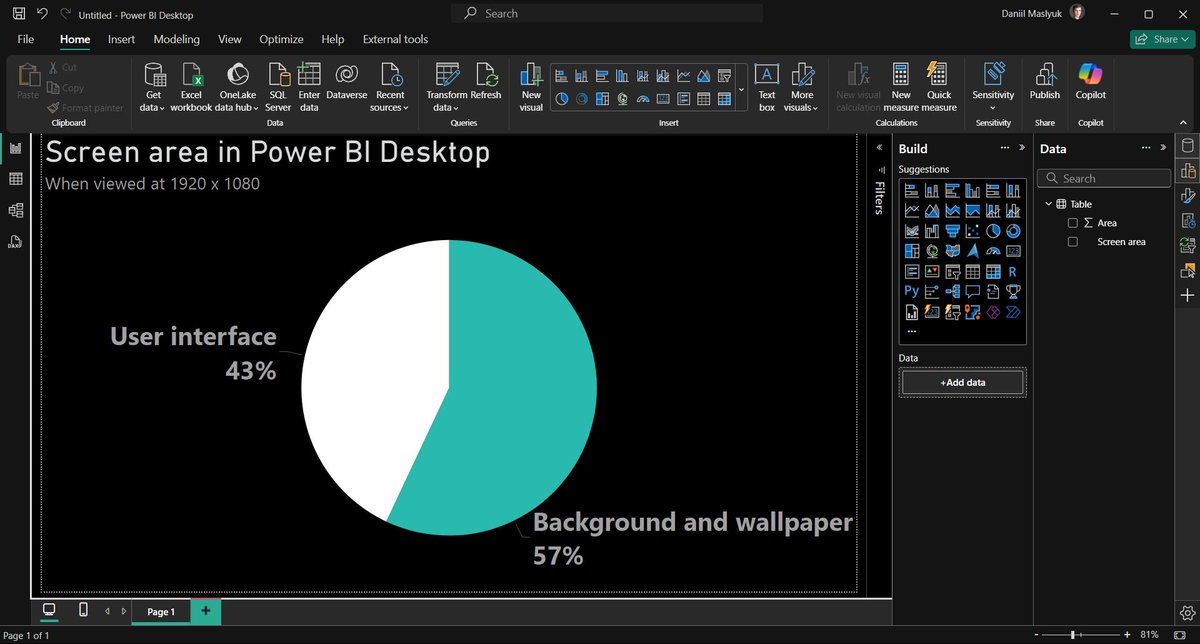Click the save icon in title bar
Image resolution: width=1200 pixels, height=644 pixels.
pos(18,14)
